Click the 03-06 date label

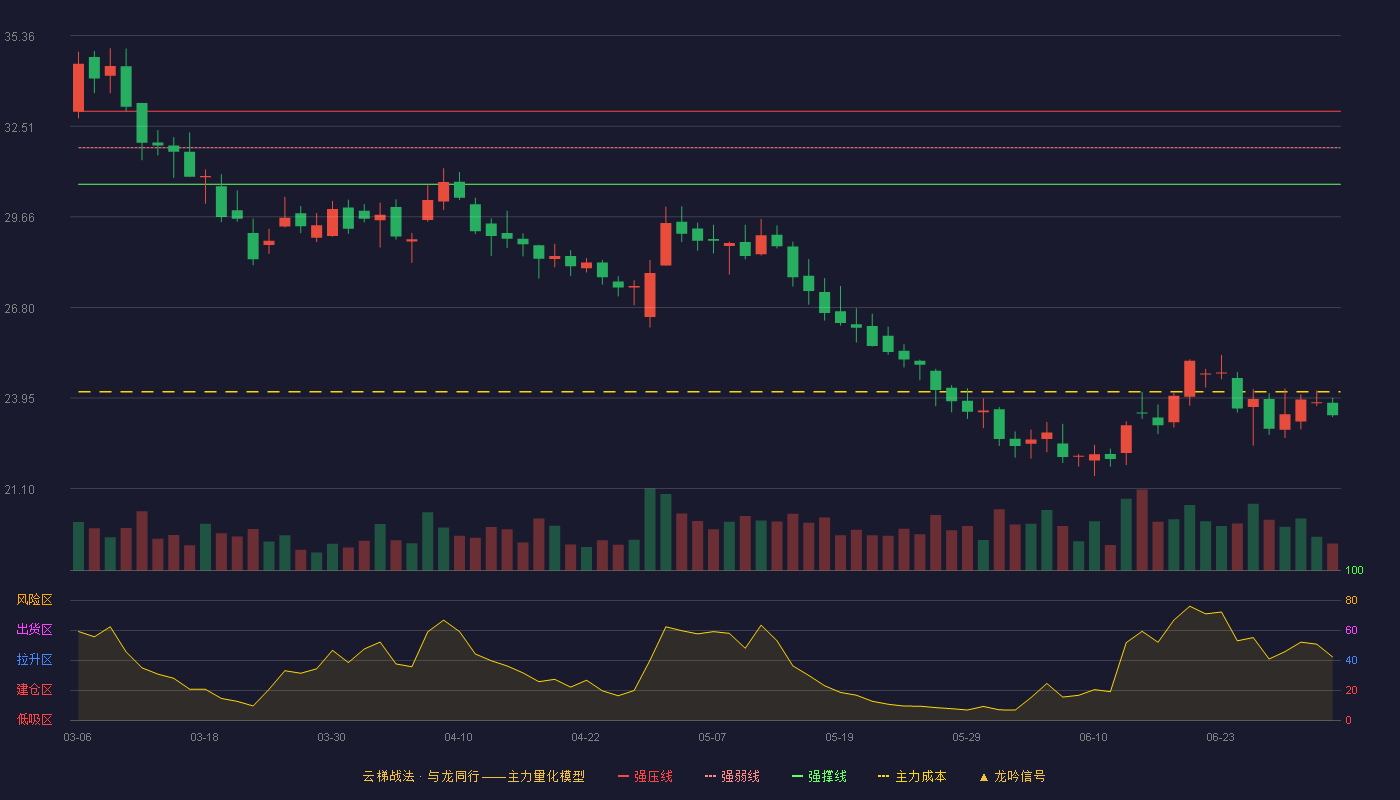77,737
